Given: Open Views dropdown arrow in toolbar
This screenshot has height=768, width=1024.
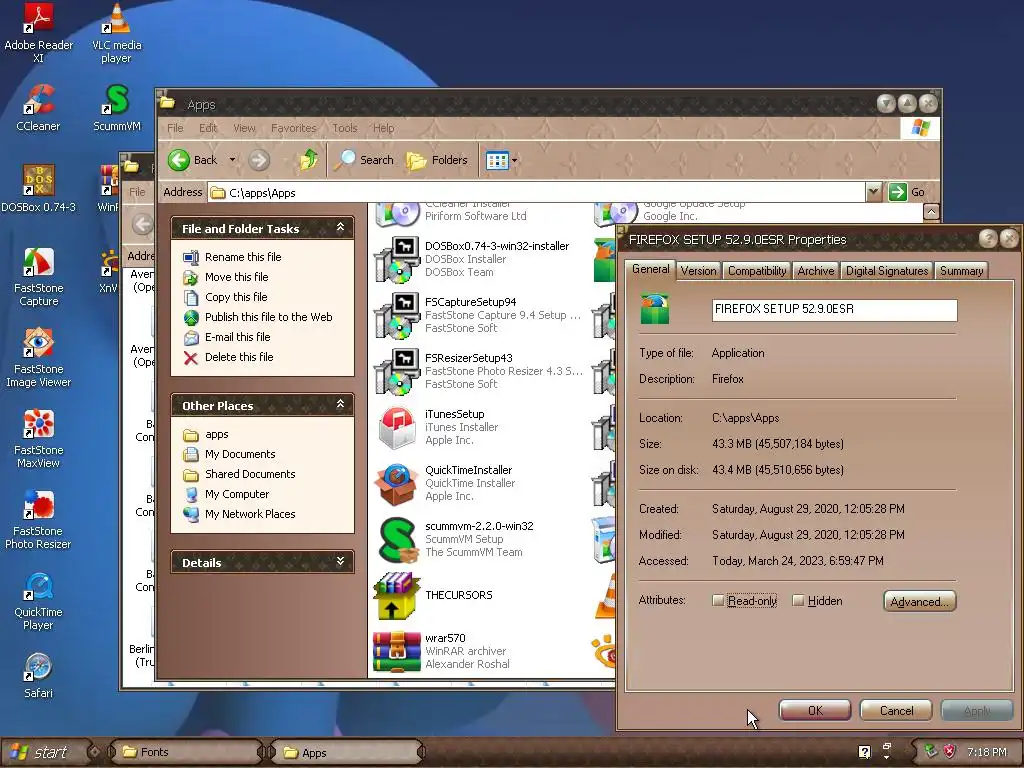Looking at the screenshot, I should 515,160.
